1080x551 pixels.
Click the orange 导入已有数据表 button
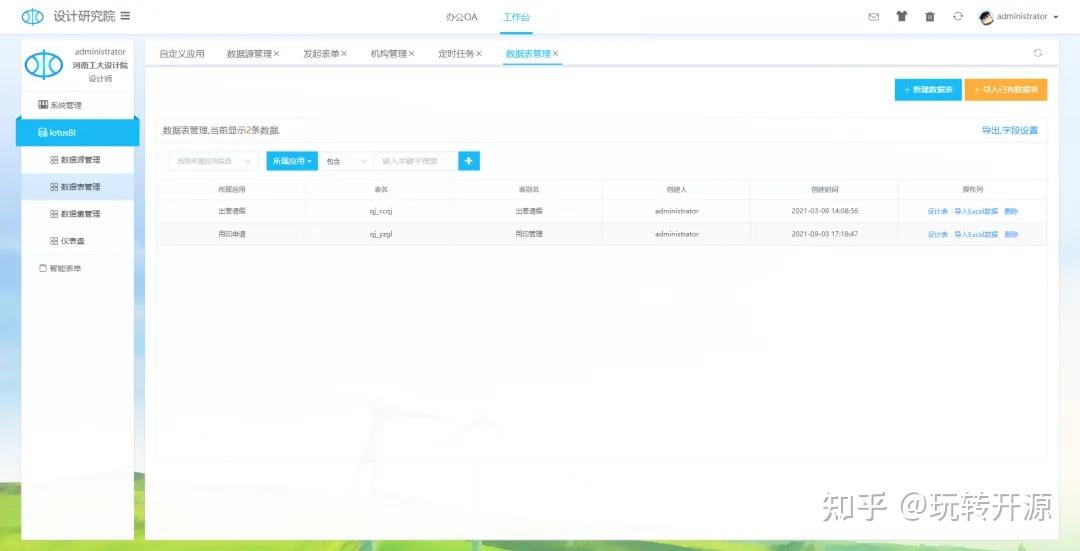point(1005,90)
